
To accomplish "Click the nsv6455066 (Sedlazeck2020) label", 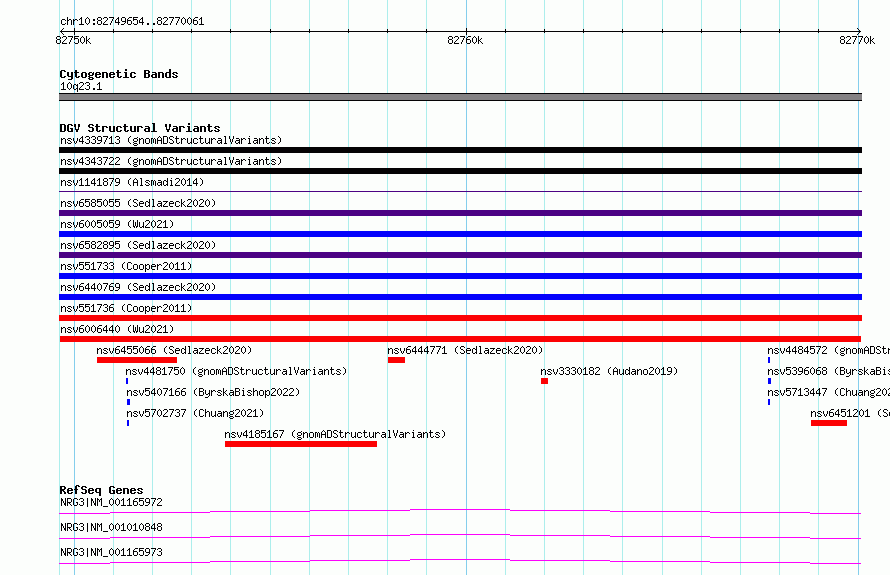I will [x=174, y=350].
